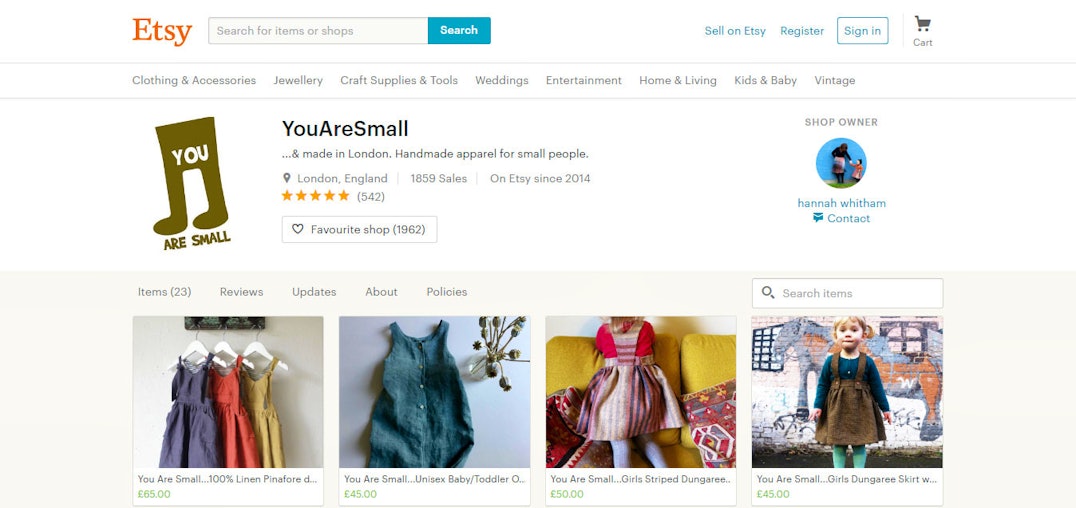Open the Policies tab
This screenshot has width=1076, height=508.
(447, 292)
